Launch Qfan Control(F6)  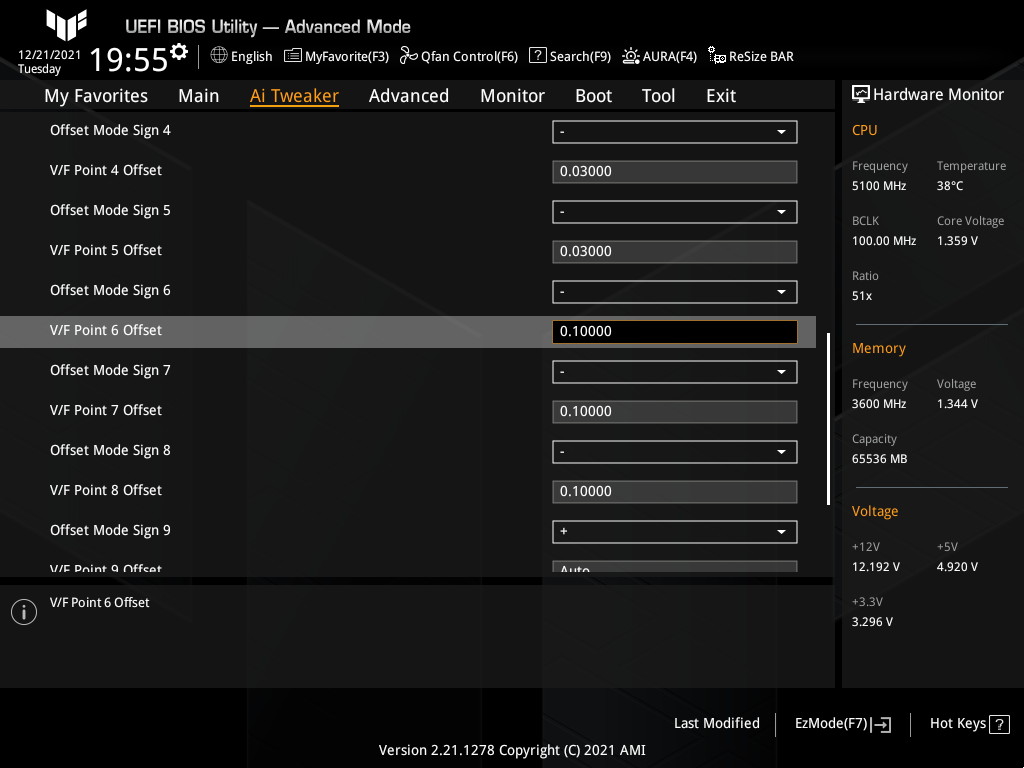(x=470, y=57)
